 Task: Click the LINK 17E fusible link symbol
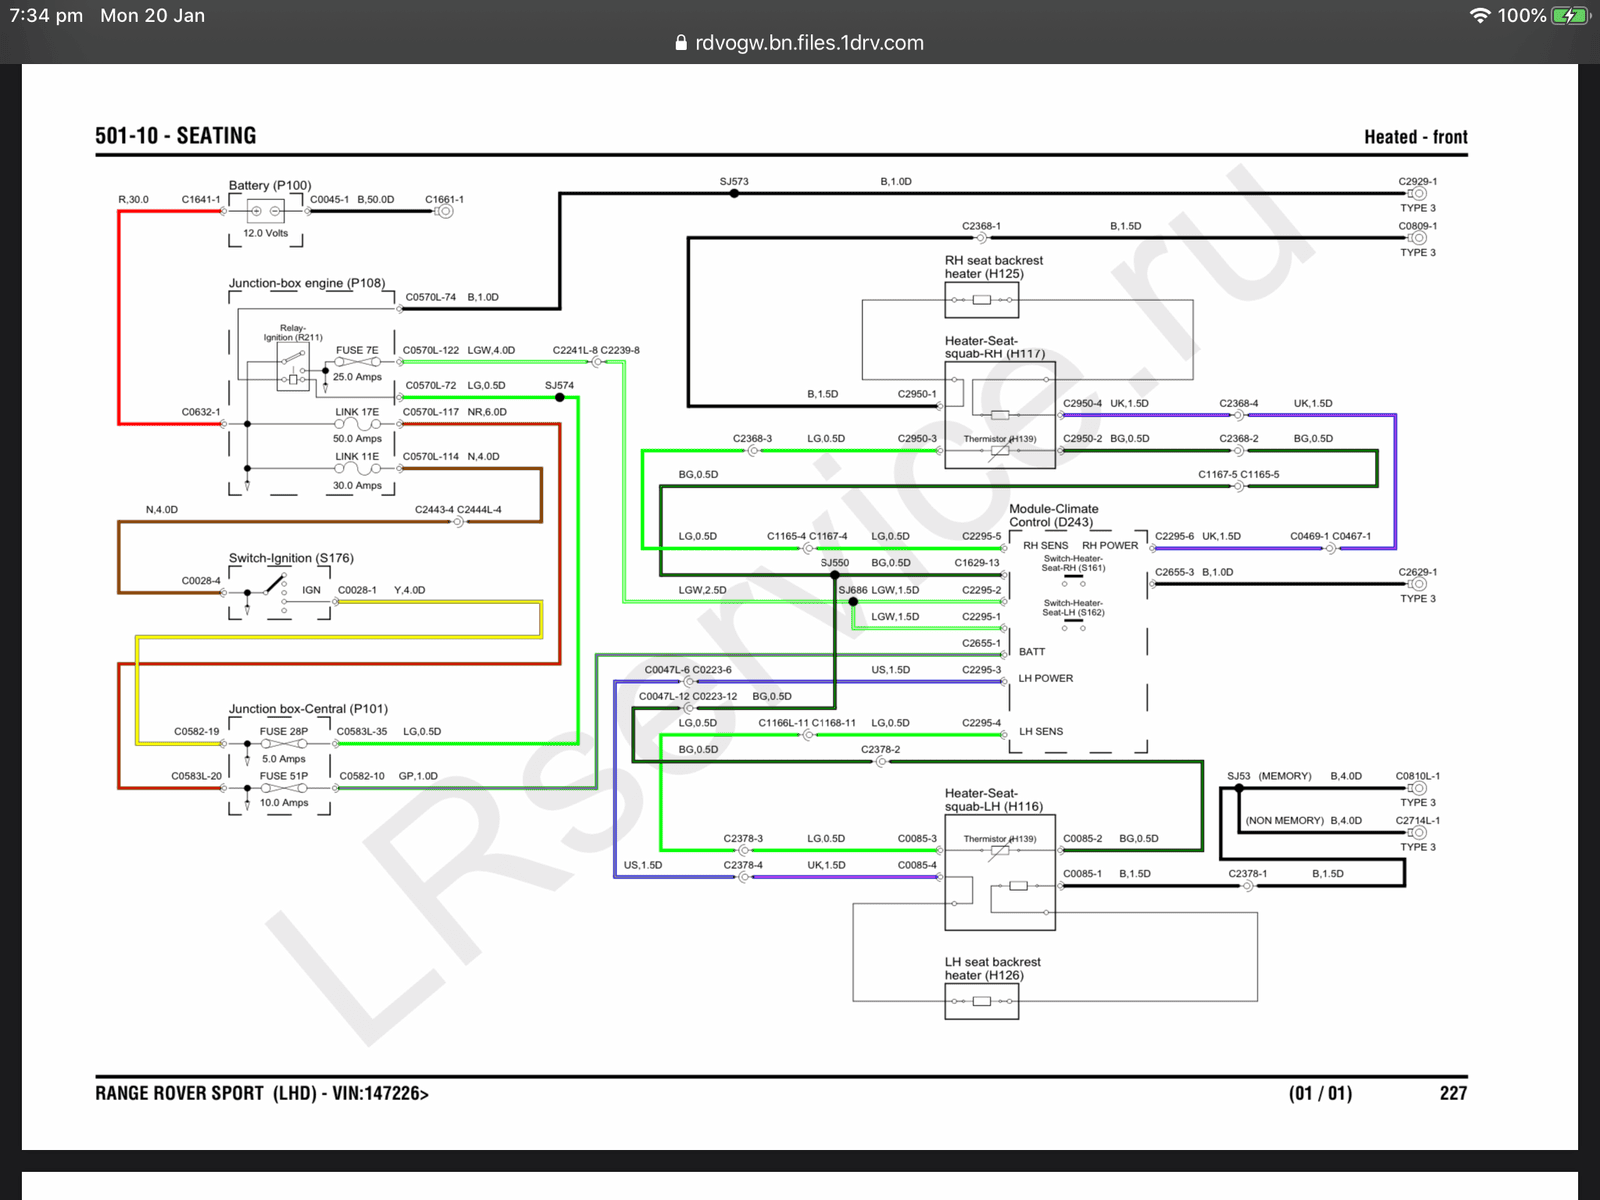coord(357,424)
